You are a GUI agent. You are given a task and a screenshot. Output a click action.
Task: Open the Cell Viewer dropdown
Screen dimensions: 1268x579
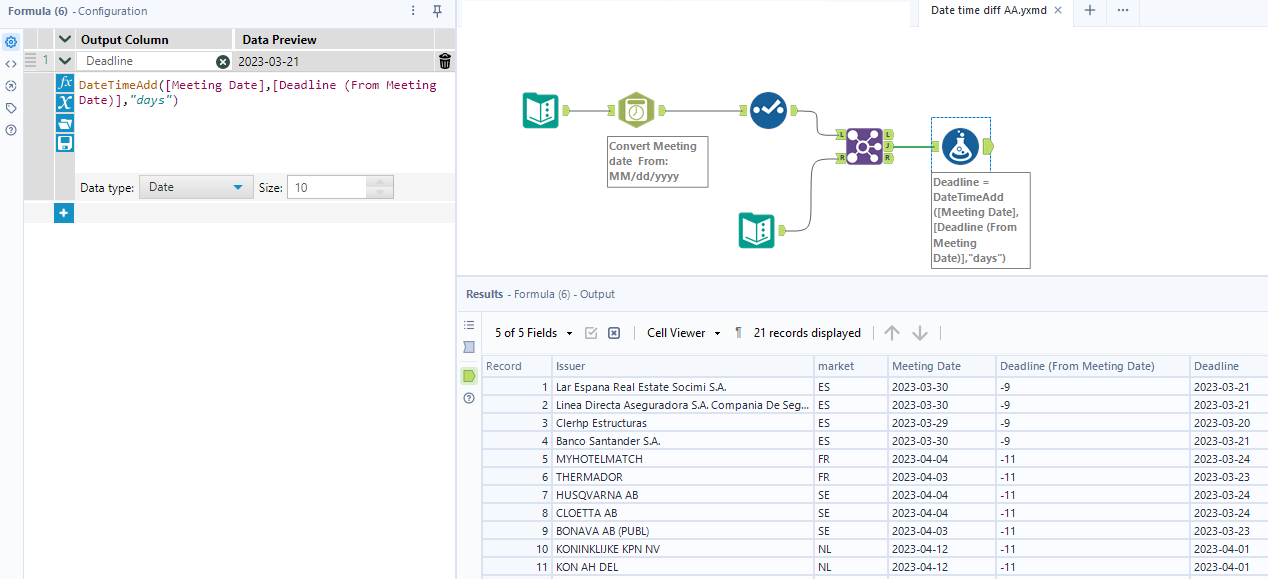click(x=683, y=333)
